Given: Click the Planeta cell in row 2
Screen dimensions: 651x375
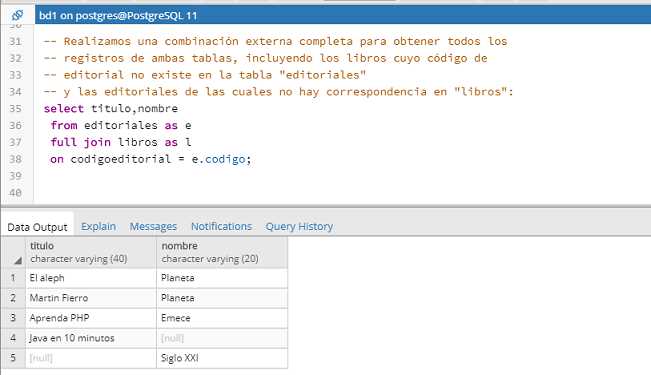Looking at the screenshot, I should (222, 298).
